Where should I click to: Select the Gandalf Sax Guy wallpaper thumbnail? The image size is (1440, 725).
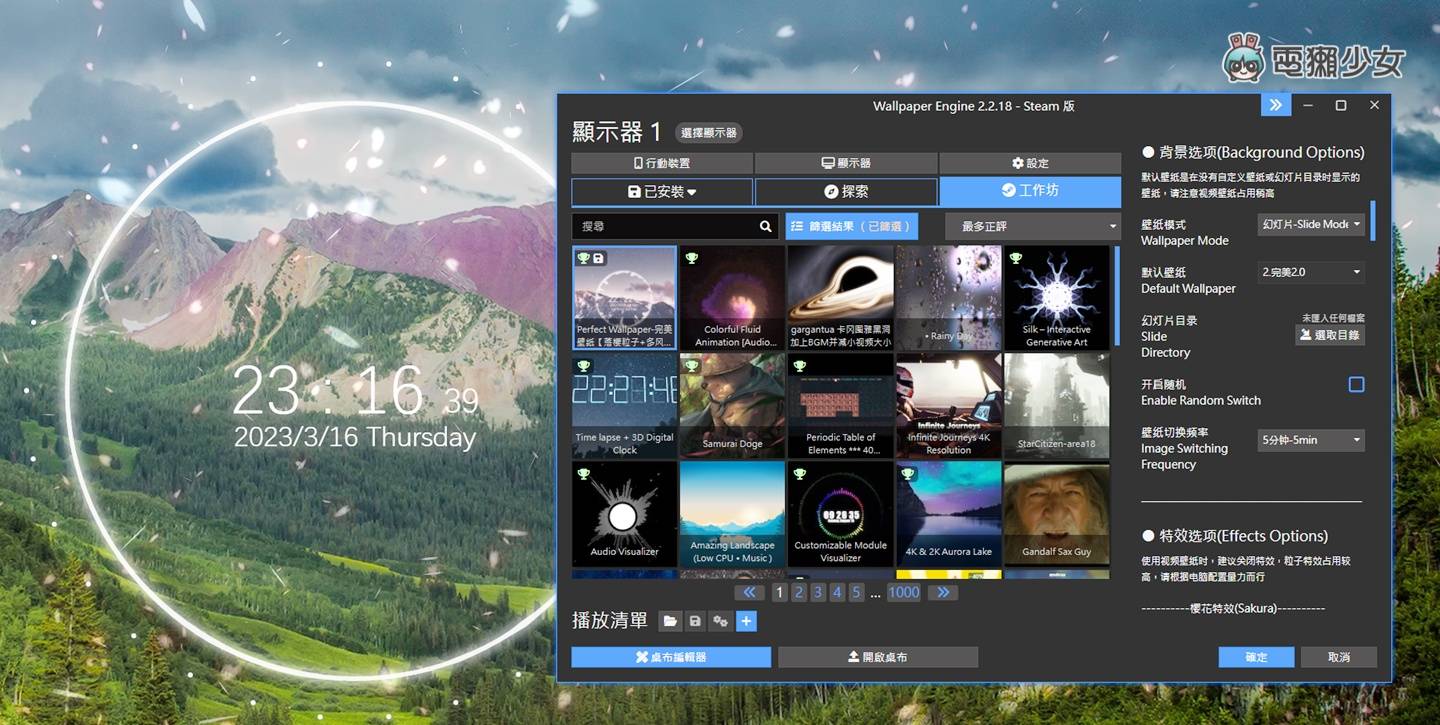1057,514
